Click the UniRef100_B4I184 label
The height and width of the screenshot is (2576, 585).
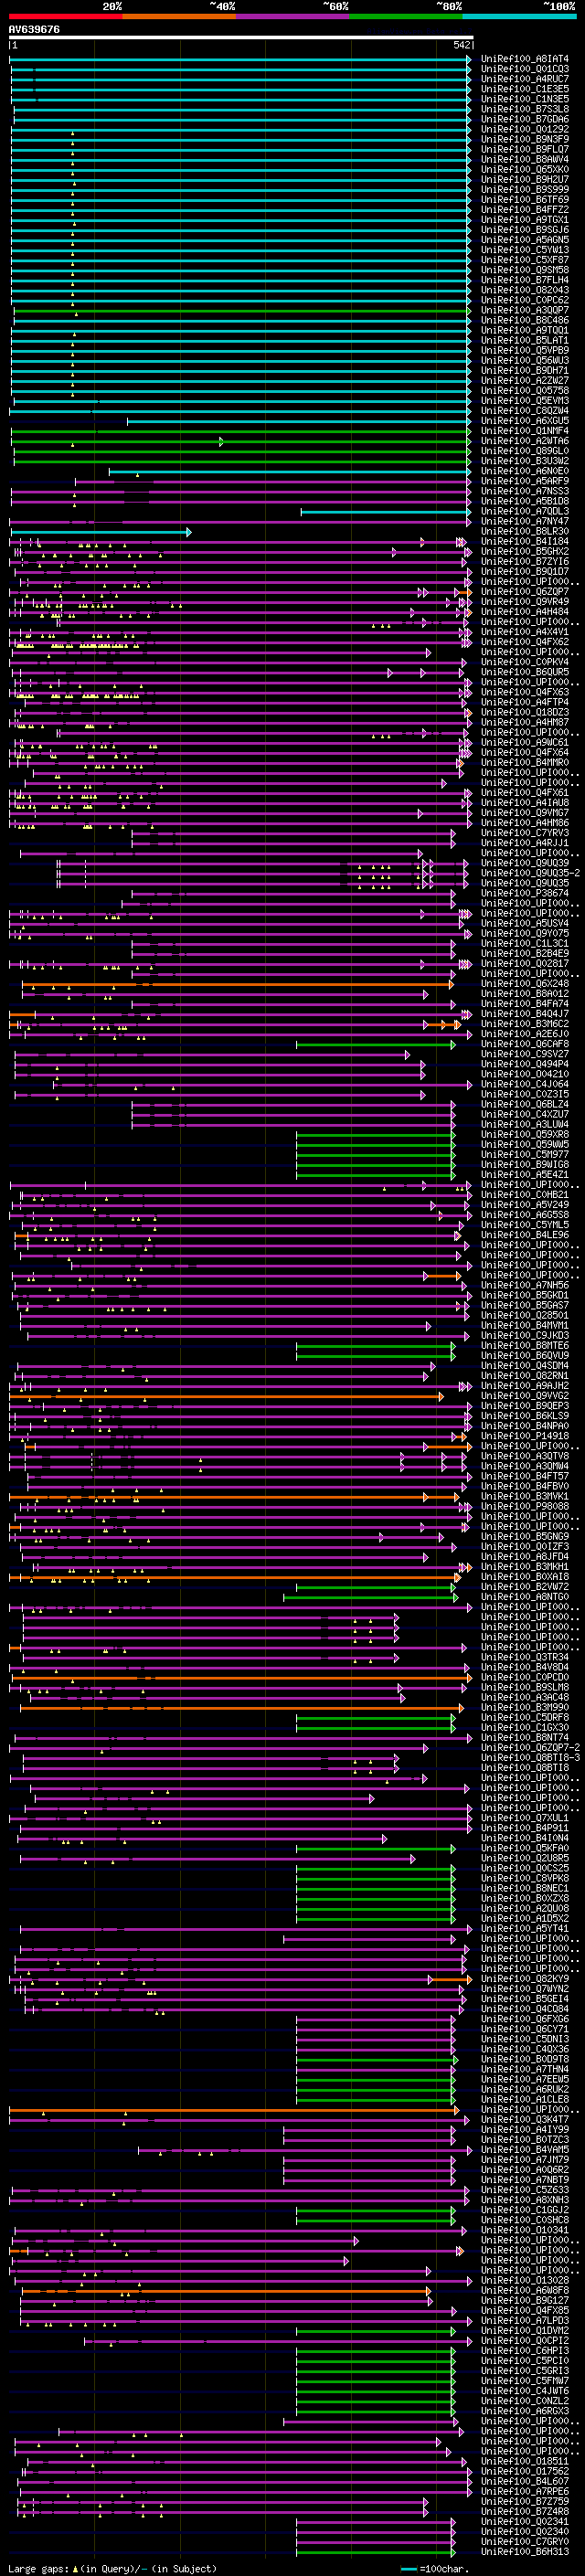(524, 542)
